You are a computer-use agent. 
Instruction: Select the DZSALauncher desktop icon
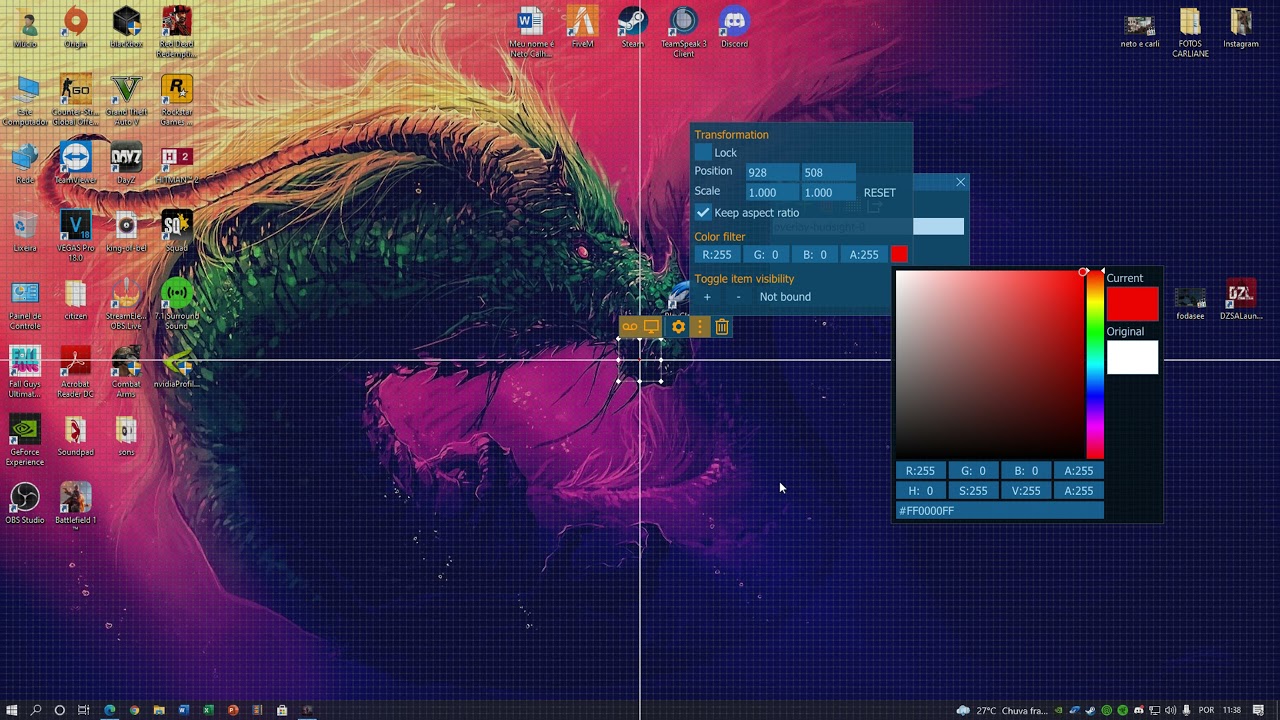pos(1241,299)
